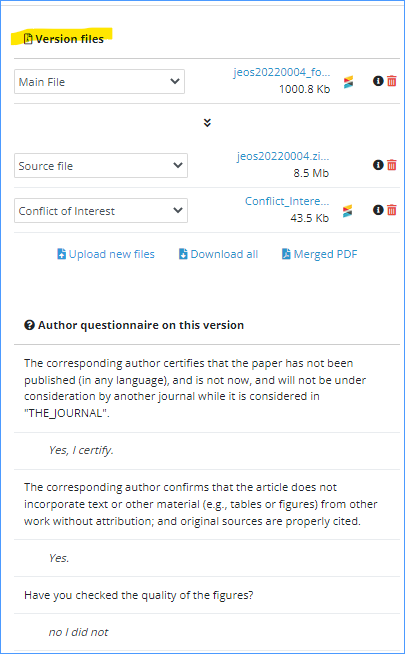
Task: Open the Source file type dropdown
Action: [101, 166]
